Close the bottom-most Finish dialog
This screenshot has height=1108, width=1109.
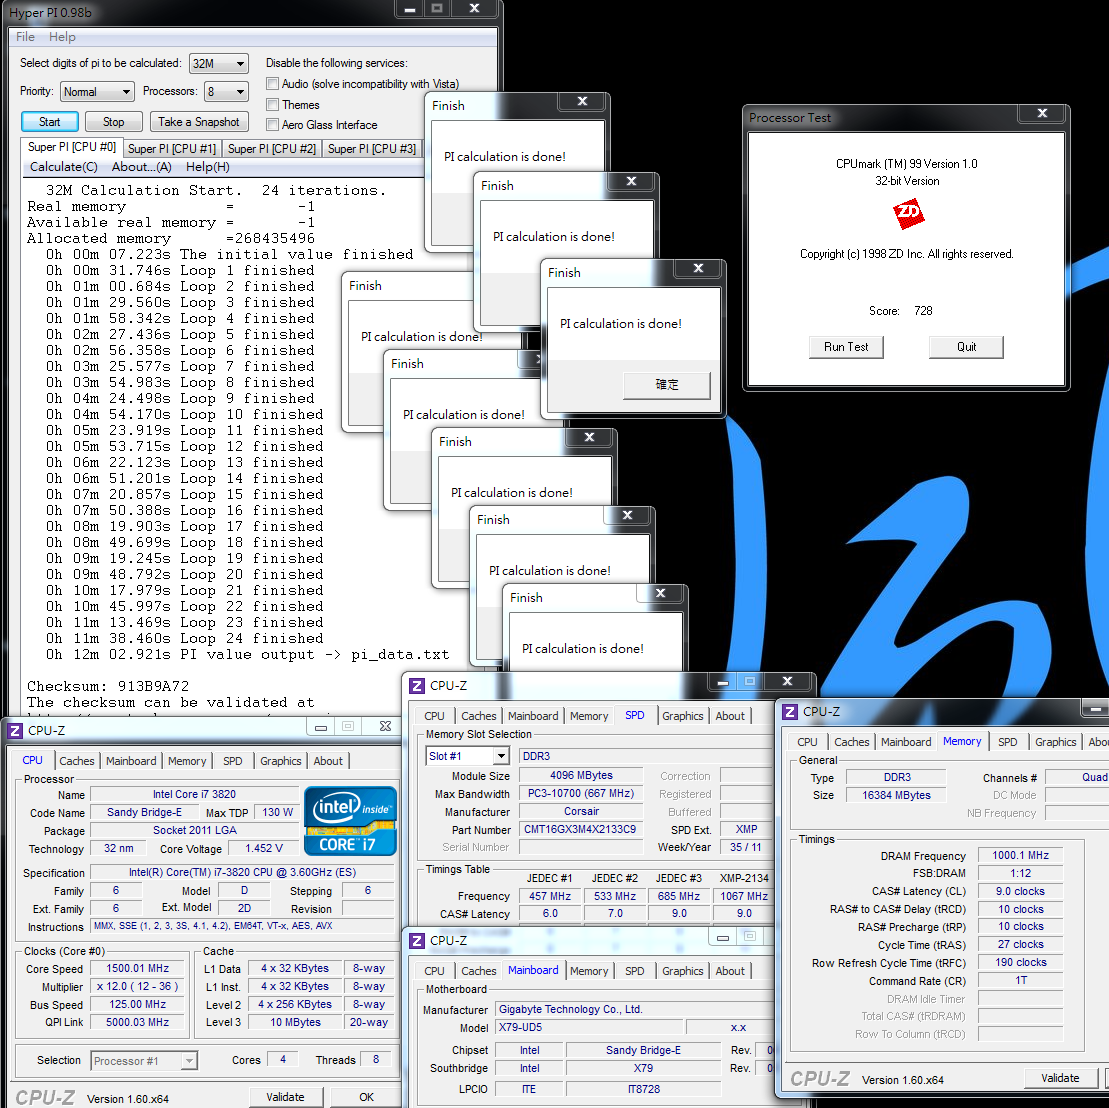tap(660, 593)
